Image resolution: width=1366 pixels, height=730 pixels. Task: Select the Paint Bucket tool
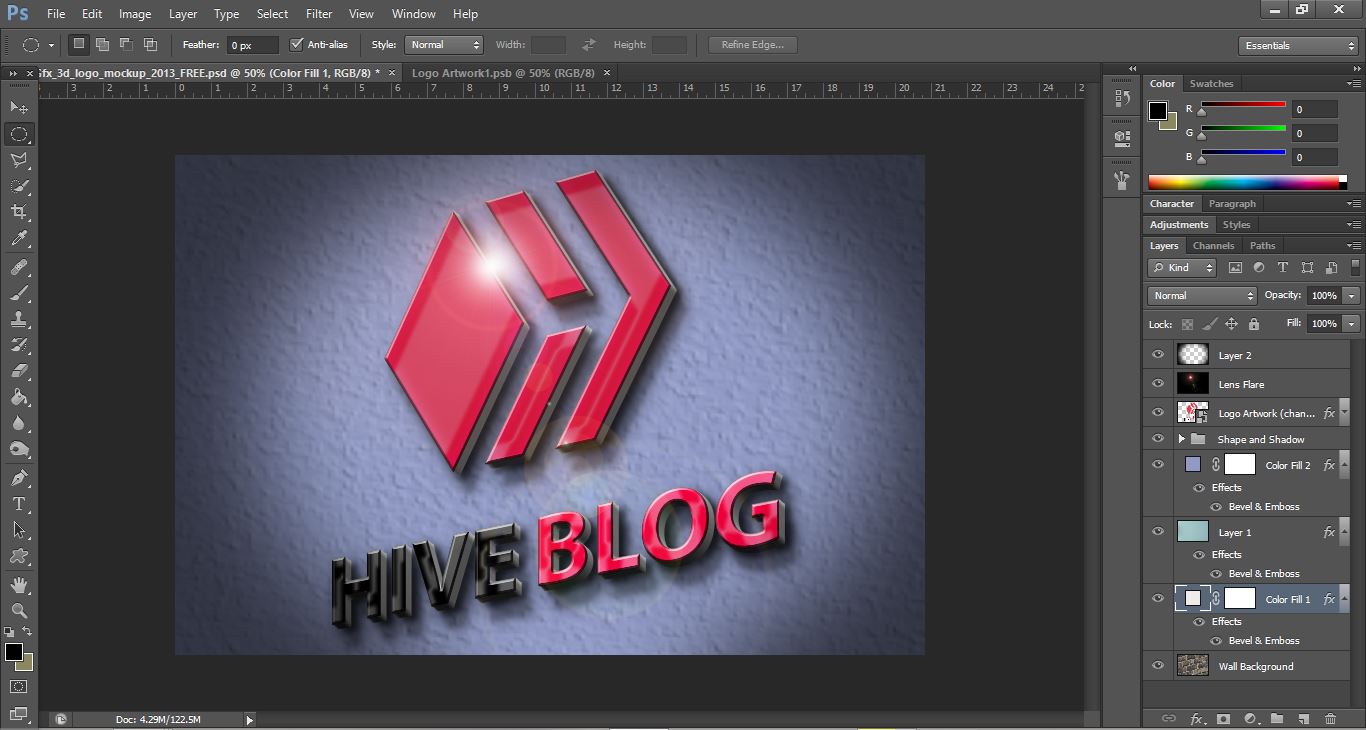point(19,397)
